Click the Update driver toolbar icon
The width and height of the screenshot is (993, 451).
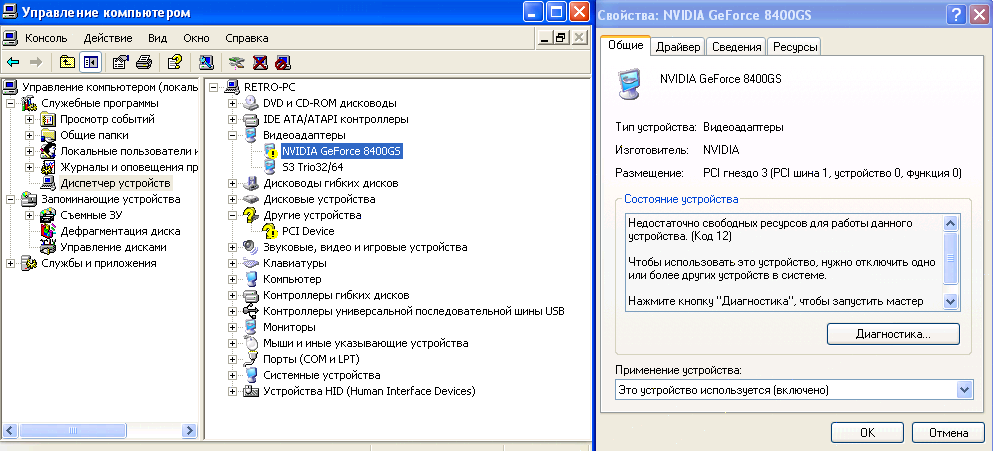(x=236, y=62)
